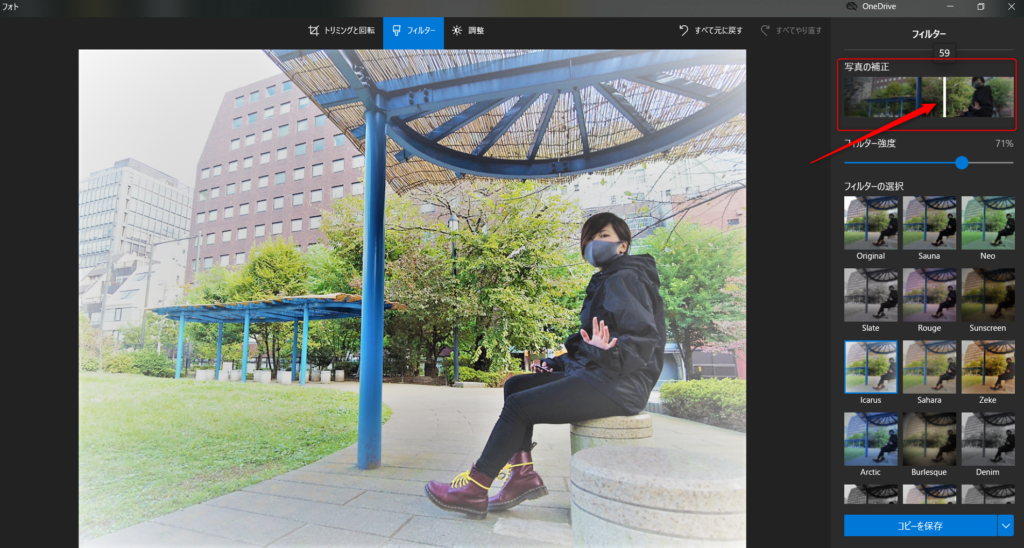Viewport: 1024px width, 548px height.
Task: Open the トリミングと回転 tab
Action: (341, 30)
